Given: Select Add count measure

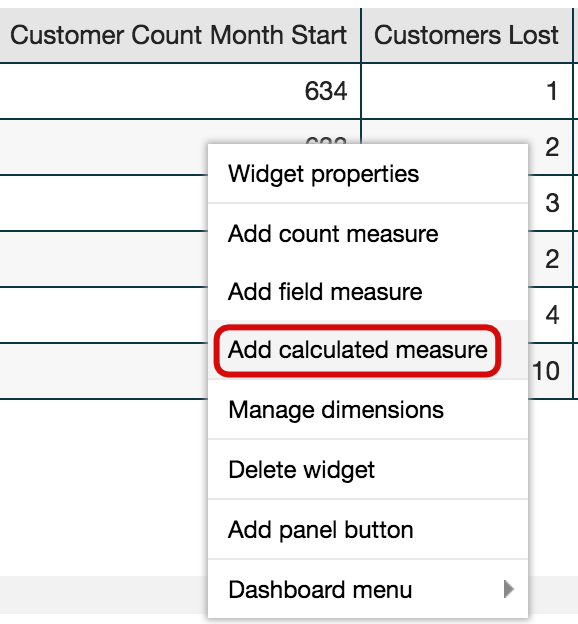Looking at the screenshot, I should 368,233.
